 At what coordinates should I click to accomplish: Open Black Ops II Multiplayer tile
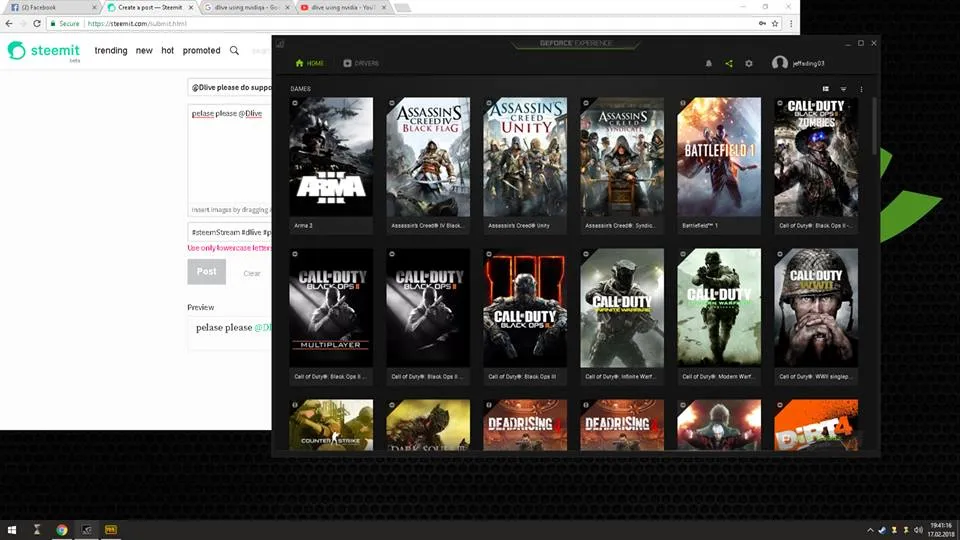point(331,316)
